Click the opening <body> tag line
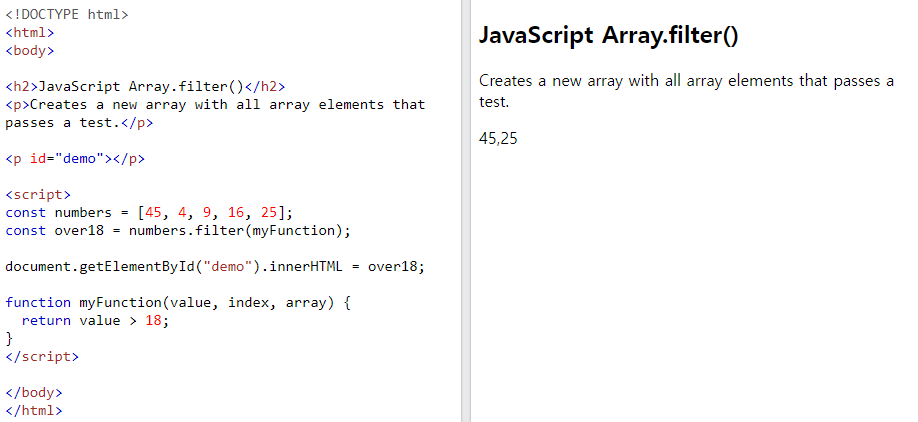The width and height of the screenshot is (918, 422). tap(30, 51)
